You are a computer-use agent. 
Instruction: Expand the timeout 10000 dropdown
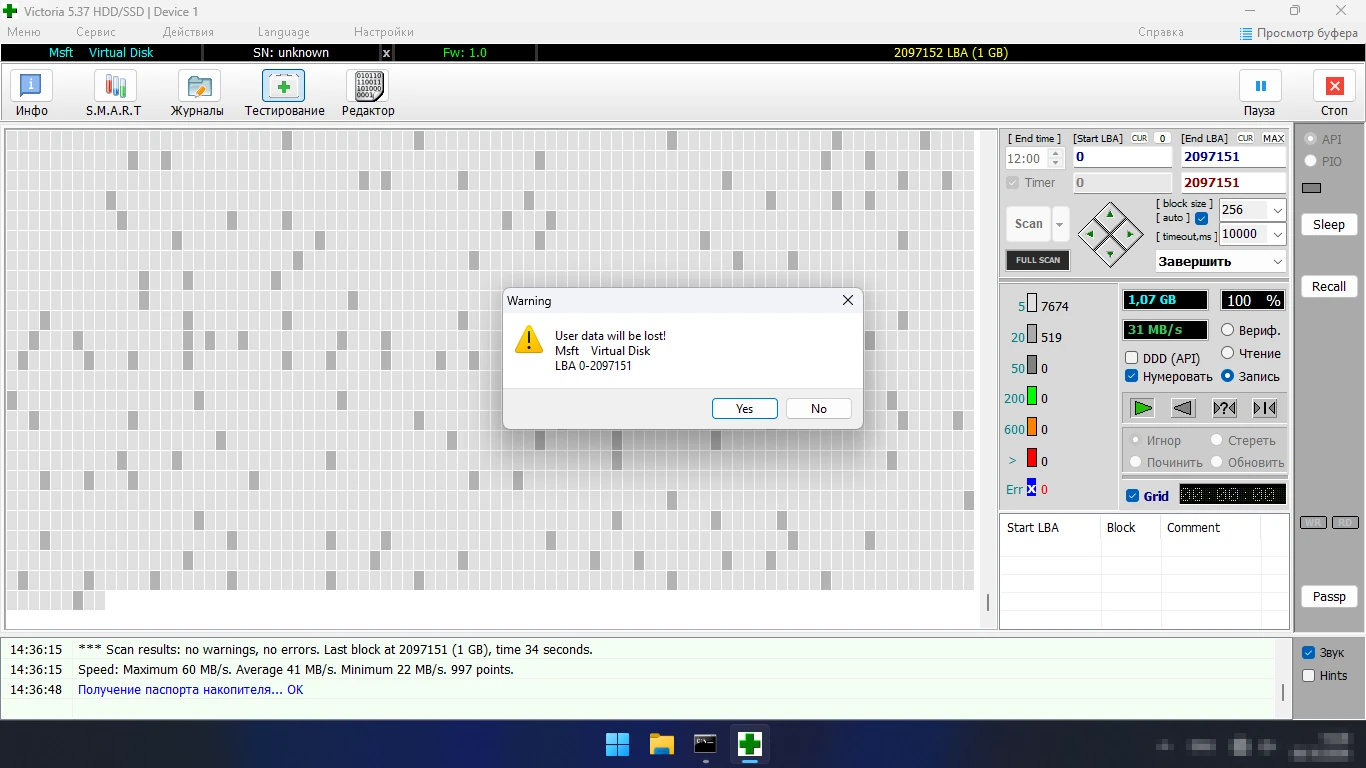click(1277, 234)
